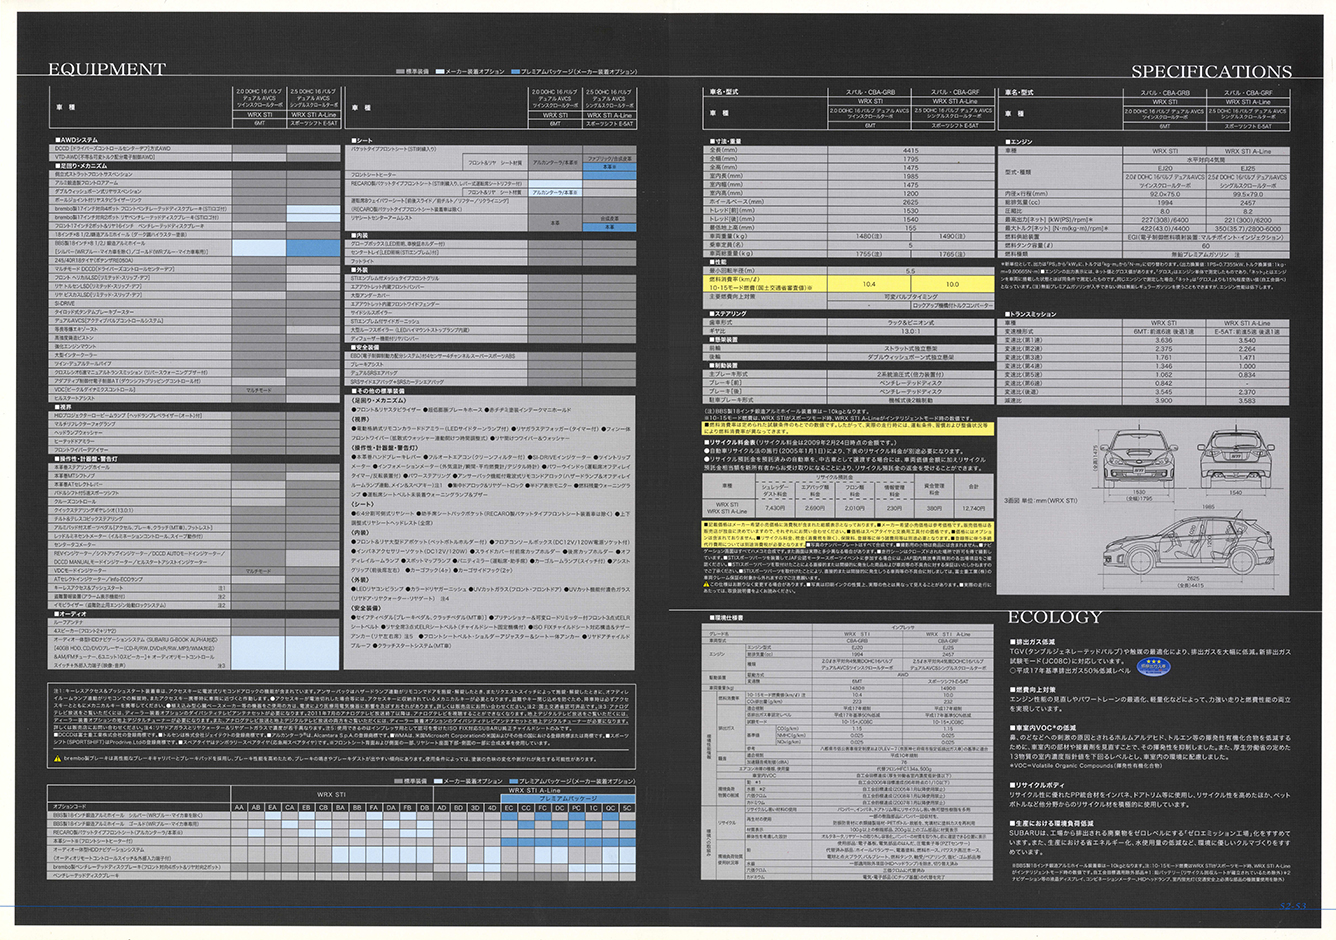The image size is (1336, 940).
Task: Click the ■トランスミッション table heading
Action: point(1030,314)
